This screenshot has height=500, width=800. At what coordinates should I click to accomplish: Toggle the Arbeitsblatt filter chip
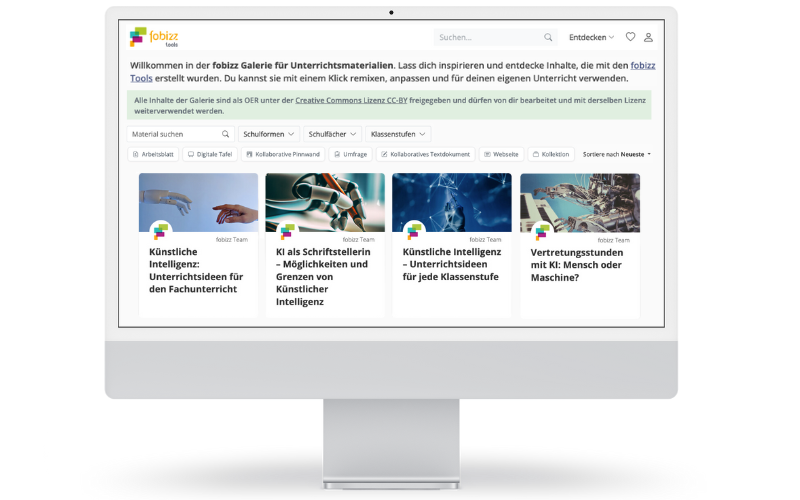click(153, 155)
